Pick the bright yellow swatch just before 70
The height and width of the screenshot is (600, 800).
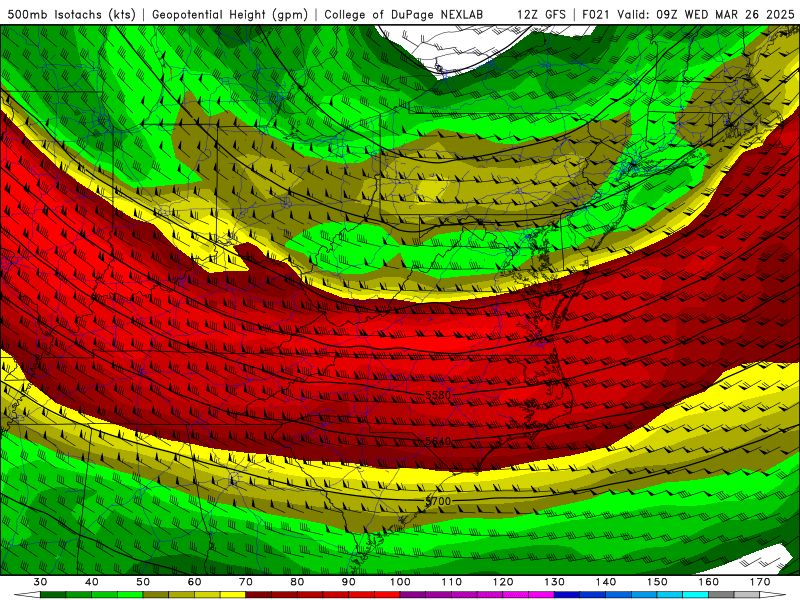coord(233,595)
